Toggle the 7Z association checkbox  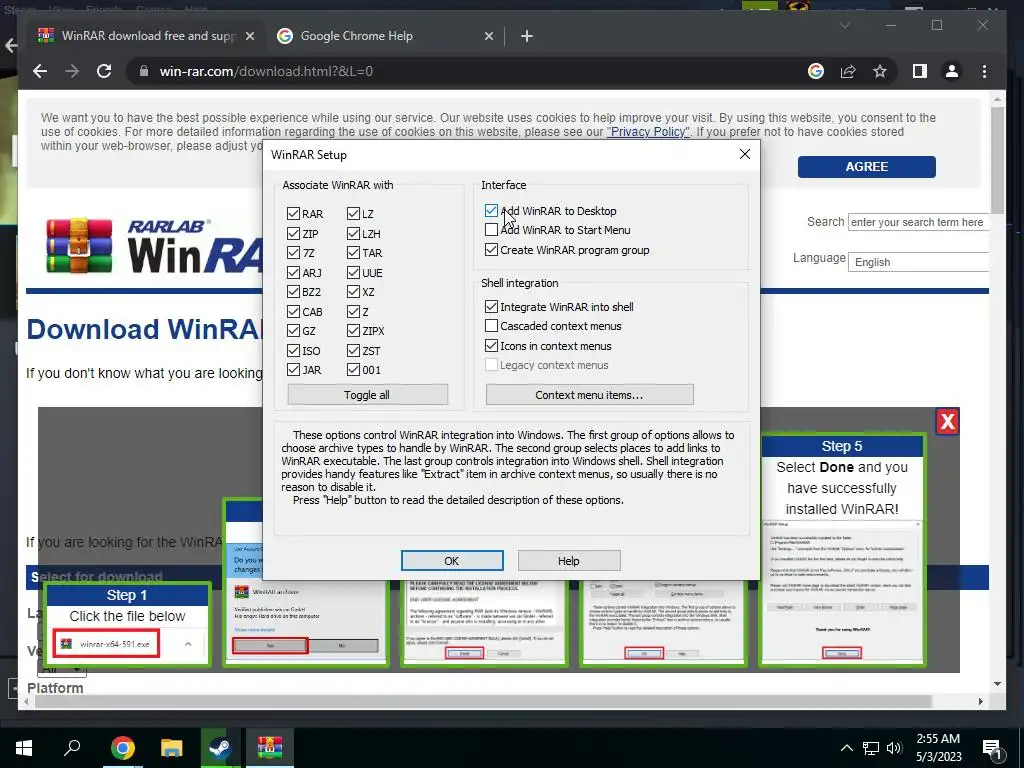pos(293,253)
